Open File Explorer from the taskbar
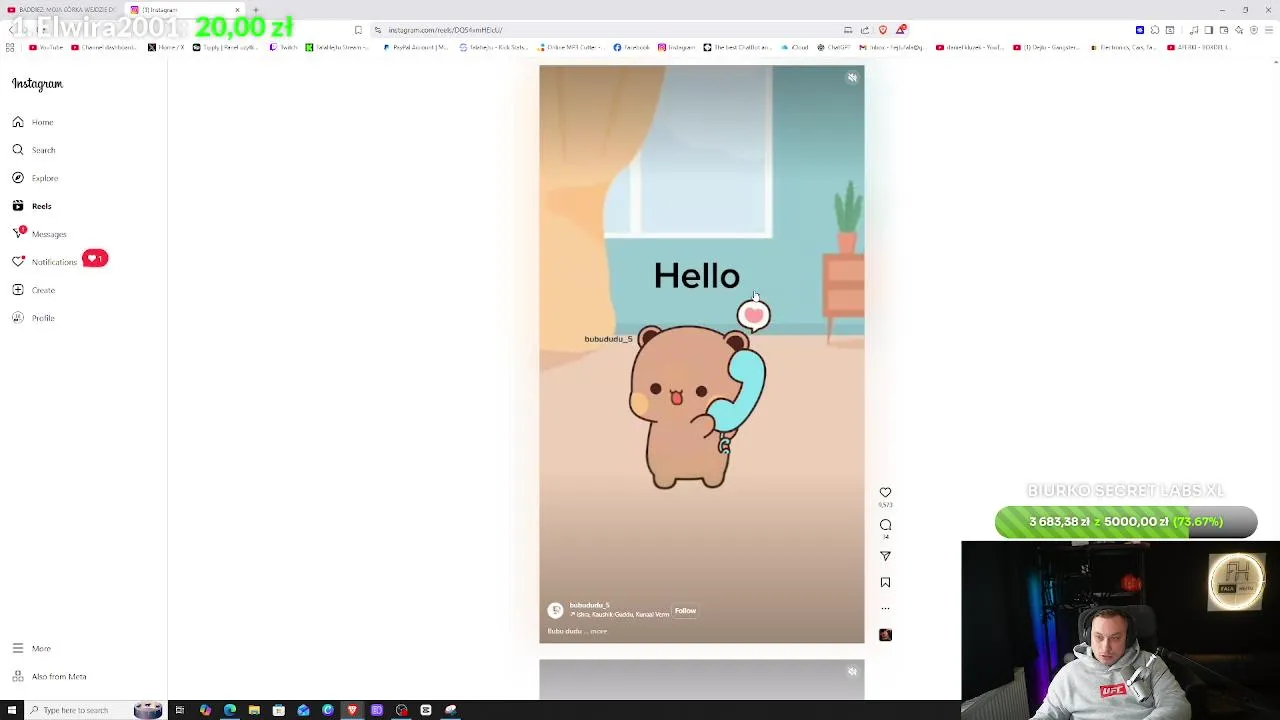The width and height of the screenshot is (1280, 720). click(254, 710)
